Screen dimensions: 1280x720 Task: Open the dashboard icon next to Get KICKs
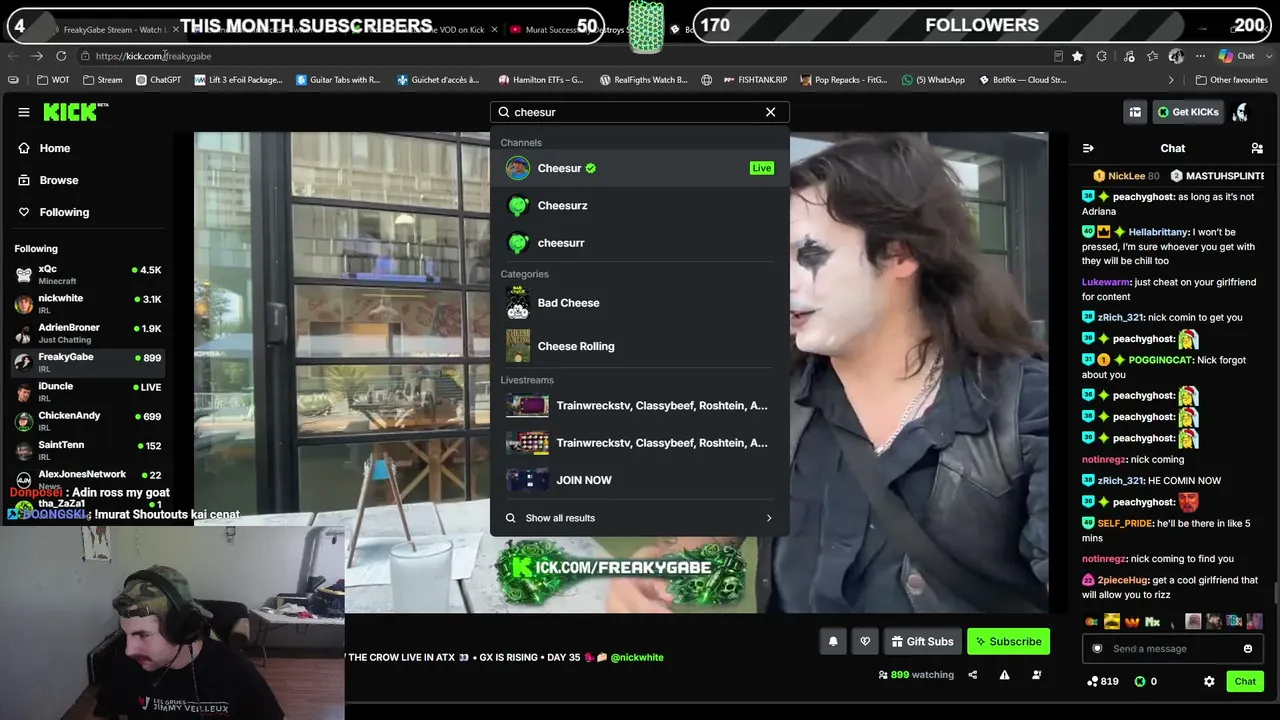(1135, 112)
